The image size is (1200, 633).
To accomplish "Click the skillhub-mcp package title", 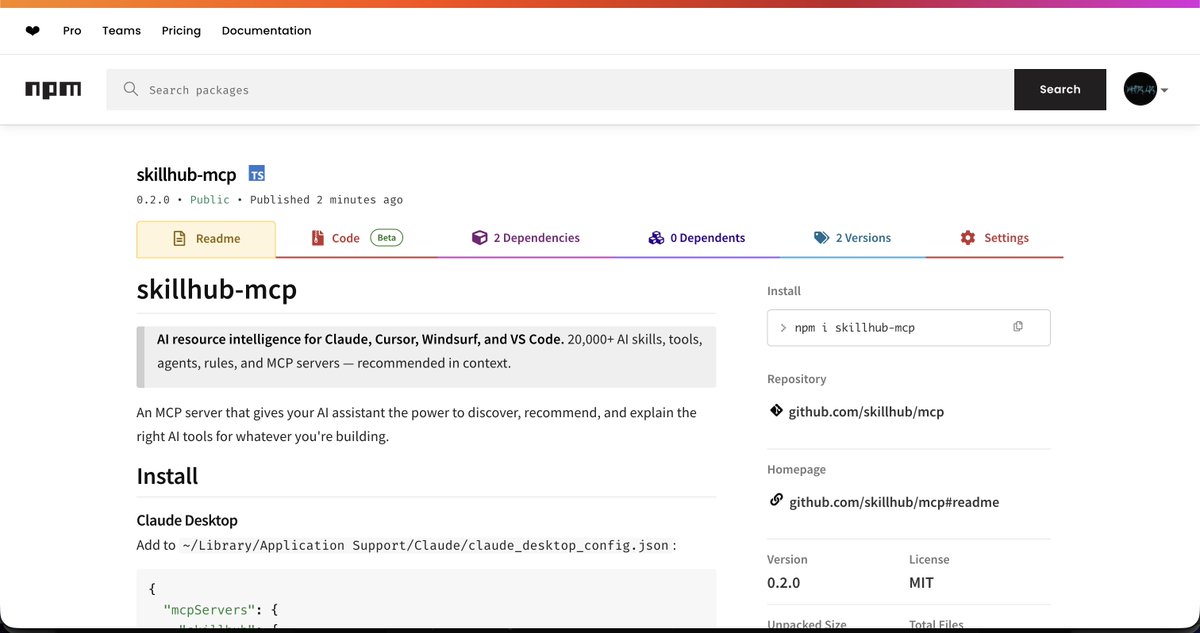I will tap(186, 175).
